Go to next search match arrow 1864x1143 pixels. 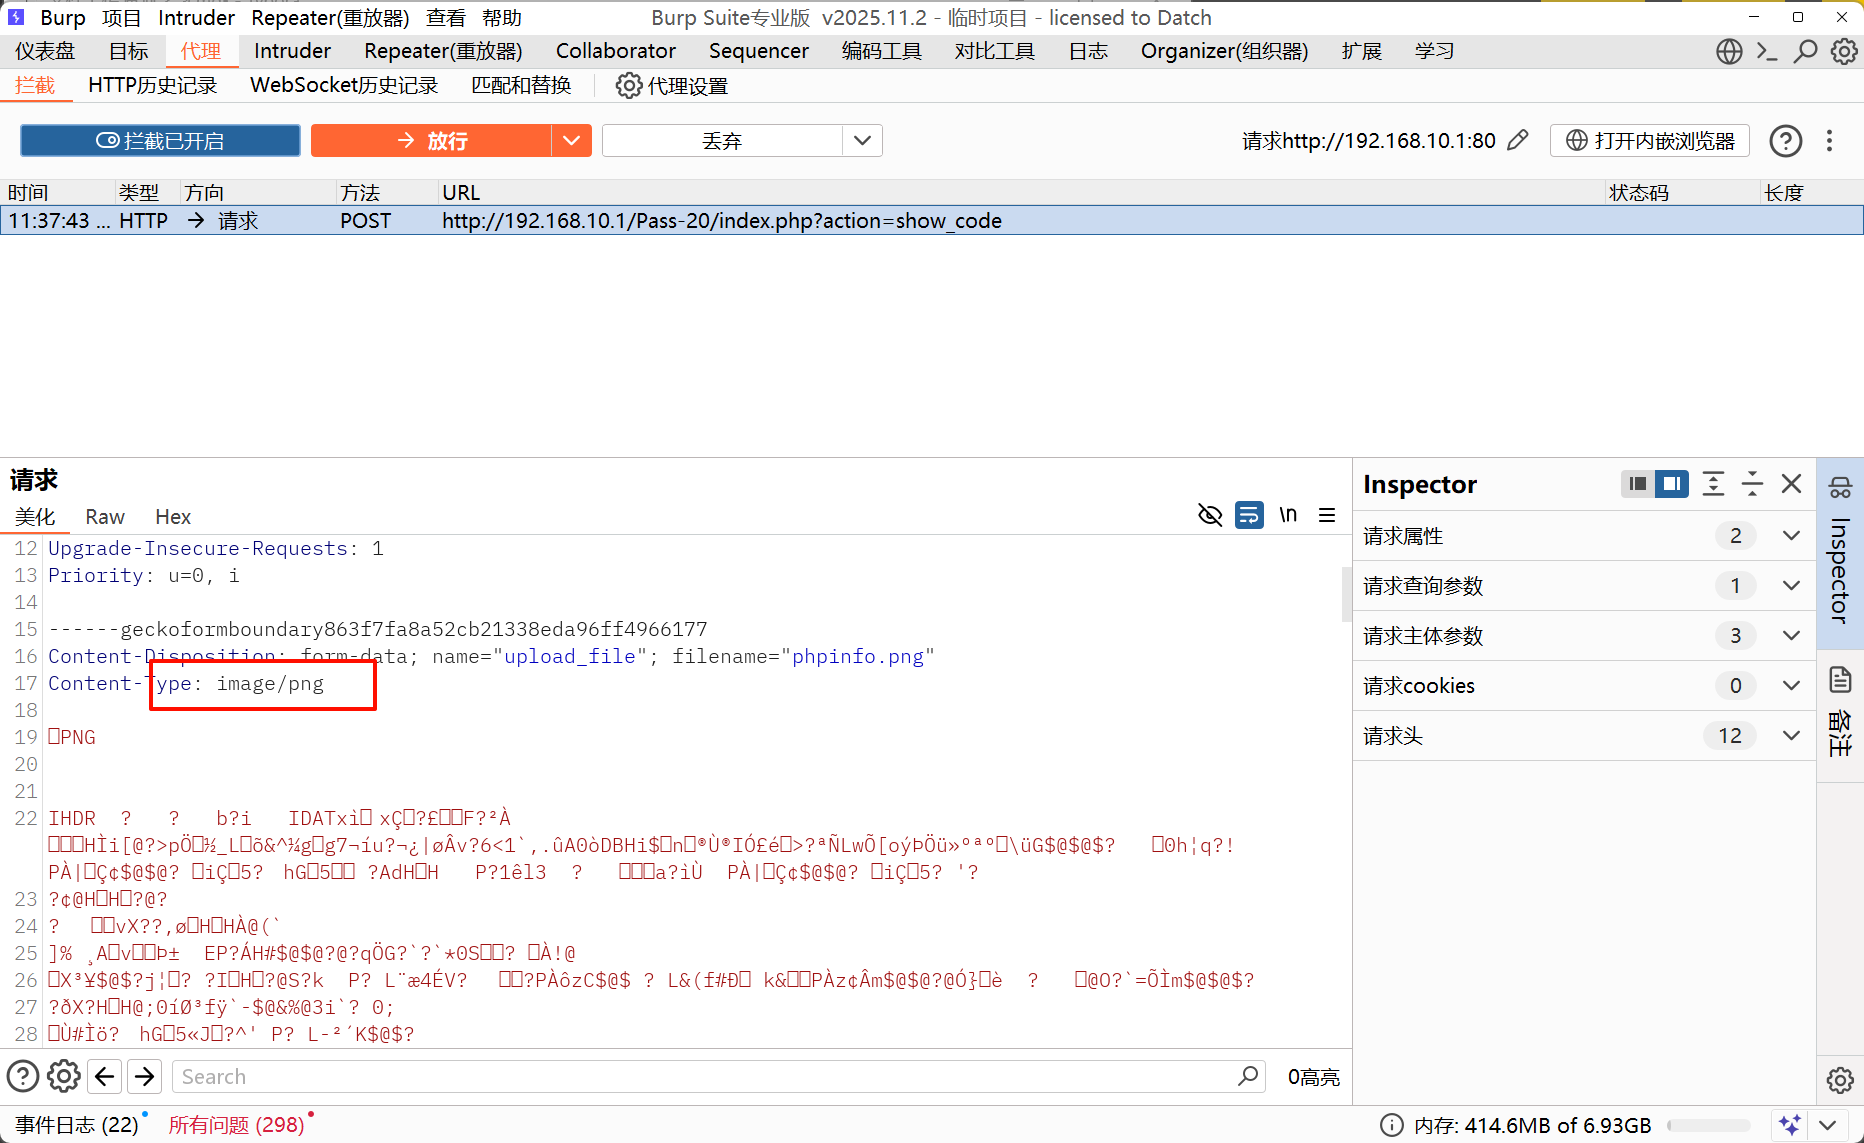145,1076
